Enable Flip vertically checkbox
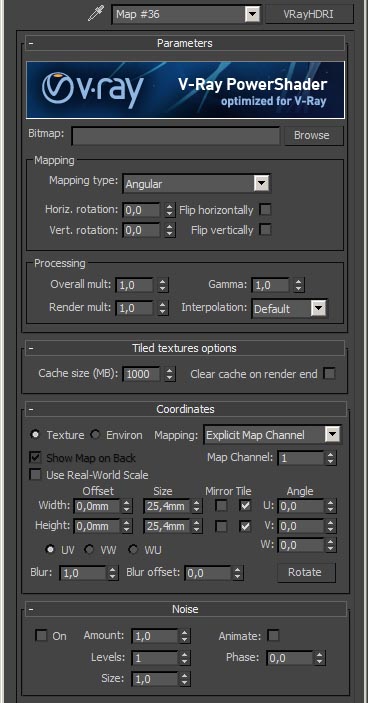 click(266, 230)
